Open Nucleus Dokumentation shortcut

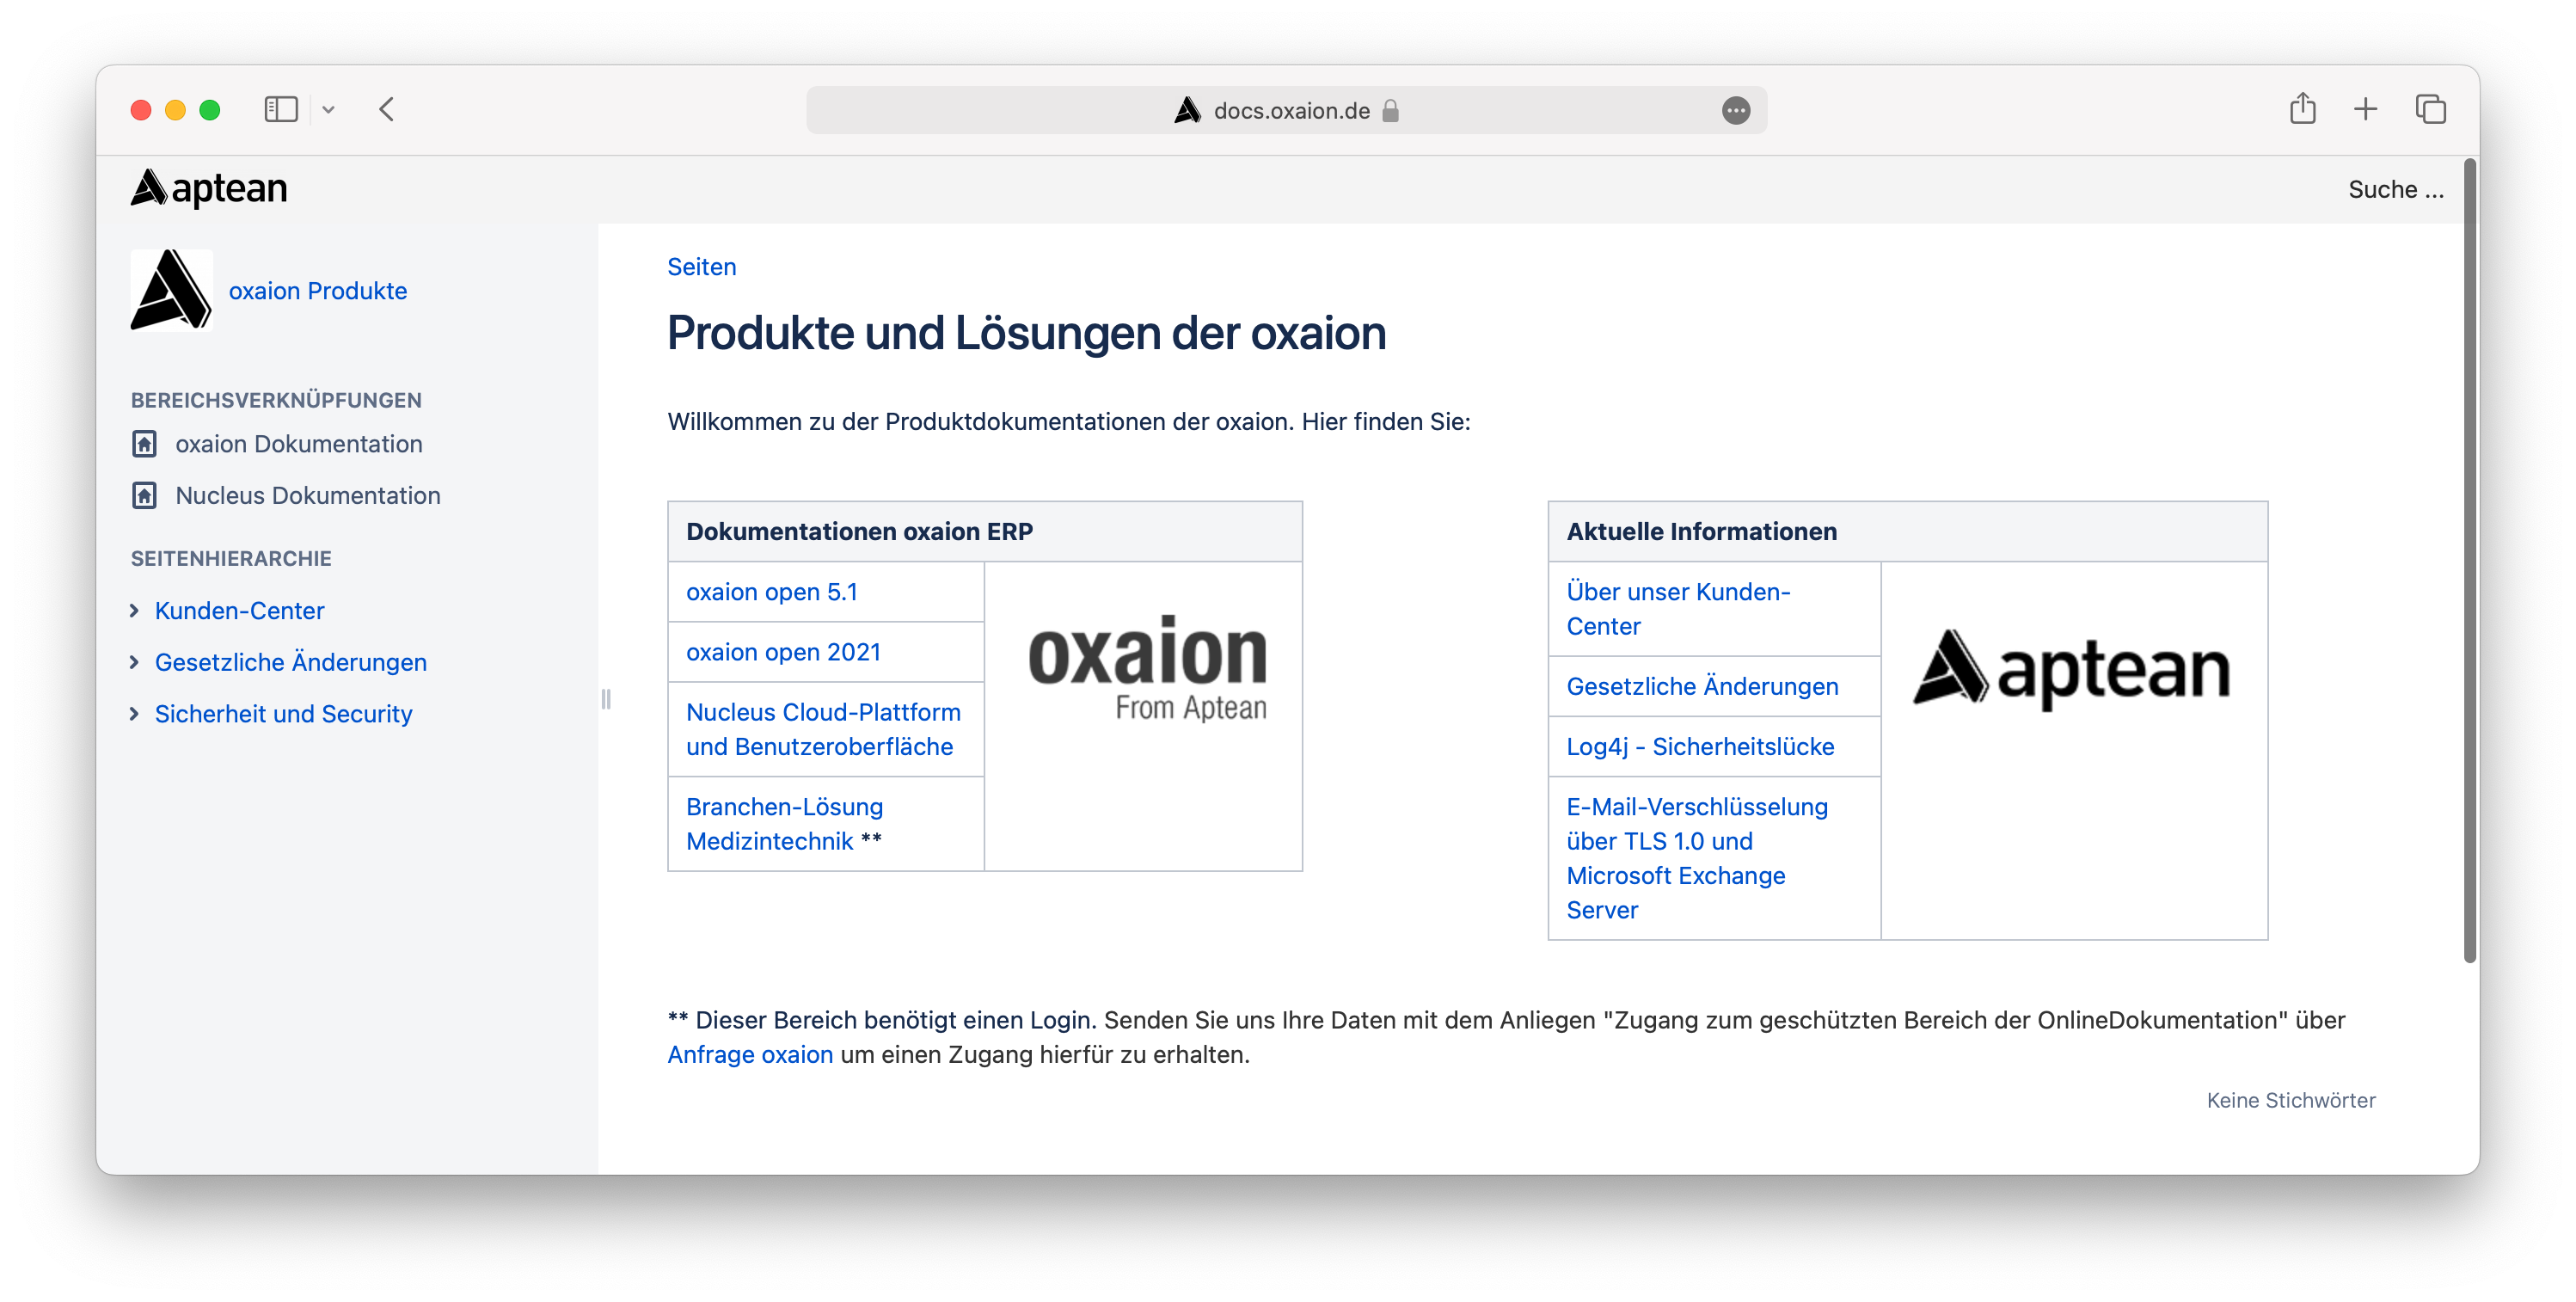(x=308, y=495)
